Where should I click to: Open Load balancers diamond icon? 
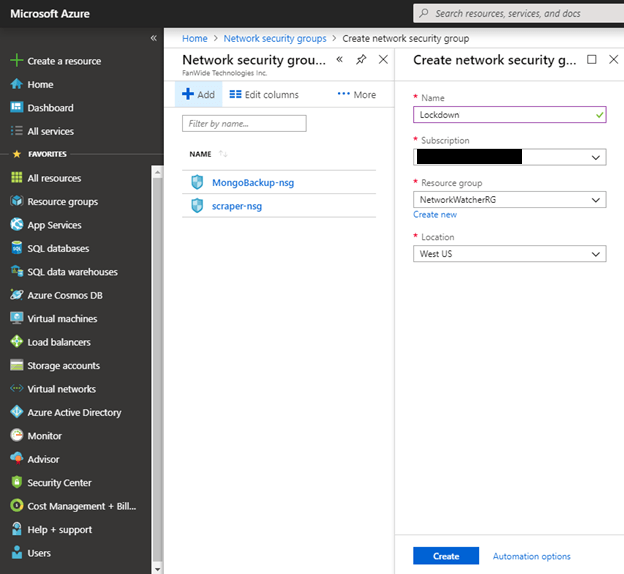17,342
